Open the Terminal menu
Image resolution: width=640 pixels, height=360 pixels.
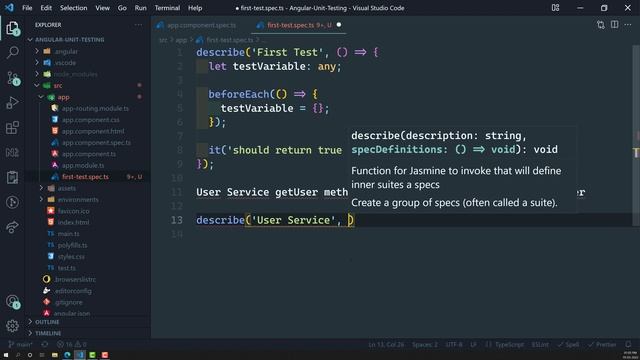click(167, 8)
